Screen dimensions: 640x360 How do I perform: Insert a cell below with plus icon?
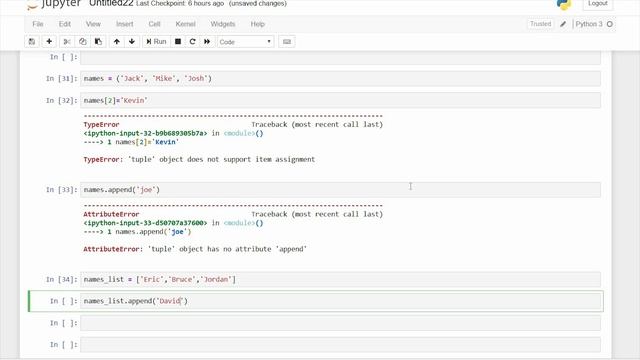point(49,42)
